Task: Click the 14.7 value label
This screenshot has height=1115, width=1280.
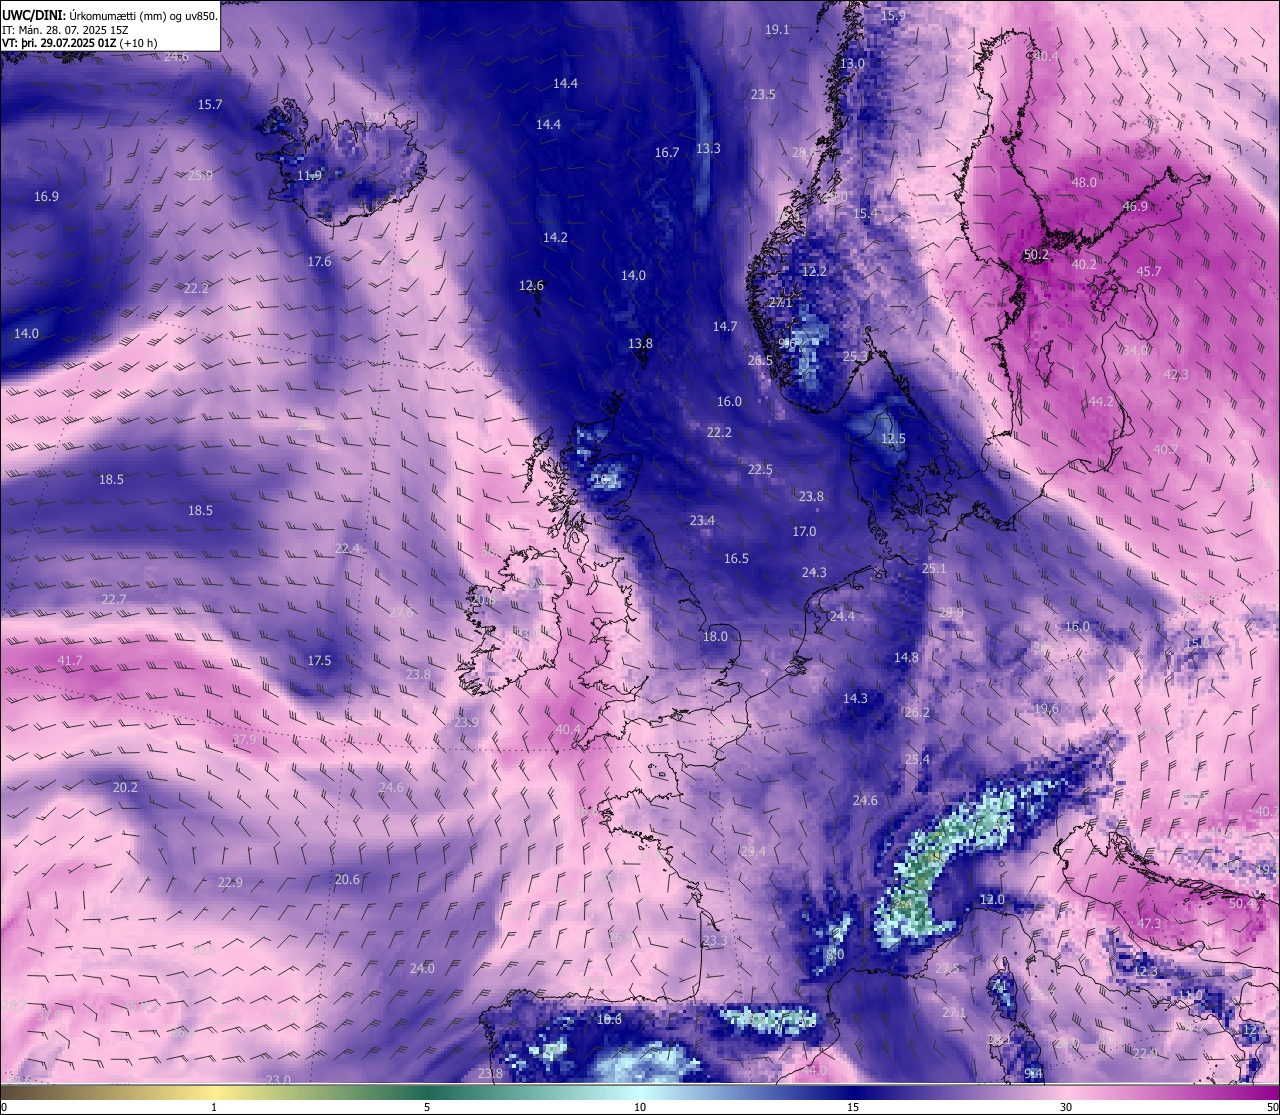Action: coord(725,327)
